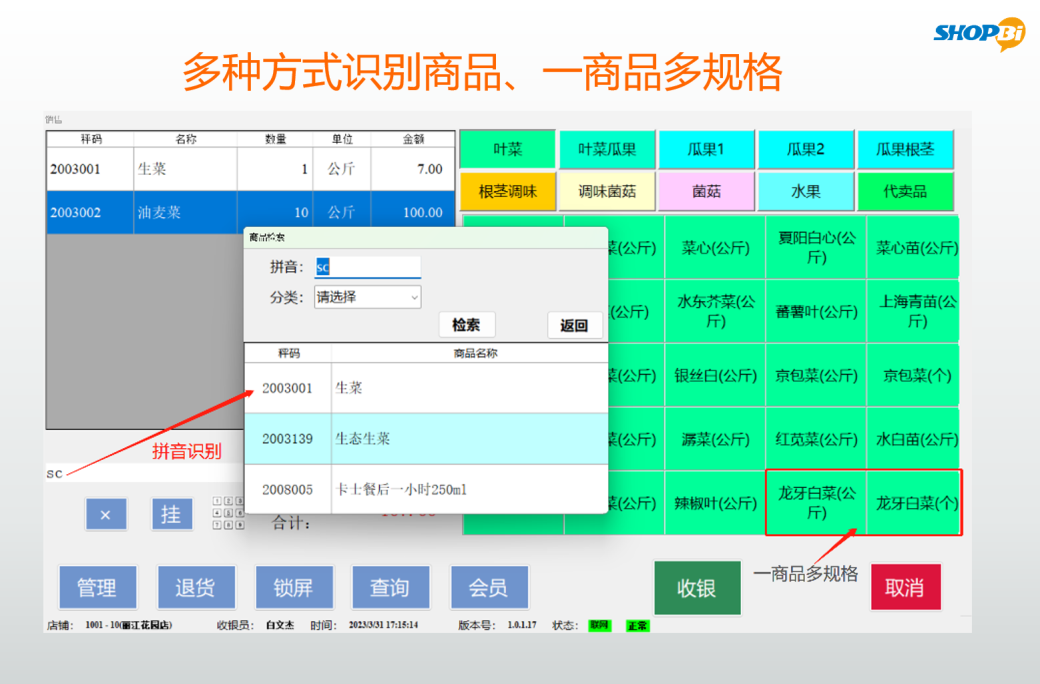Click 锁屏 to lock the screen
This screenshot has height=684, width=1040.
click(293, 588)
